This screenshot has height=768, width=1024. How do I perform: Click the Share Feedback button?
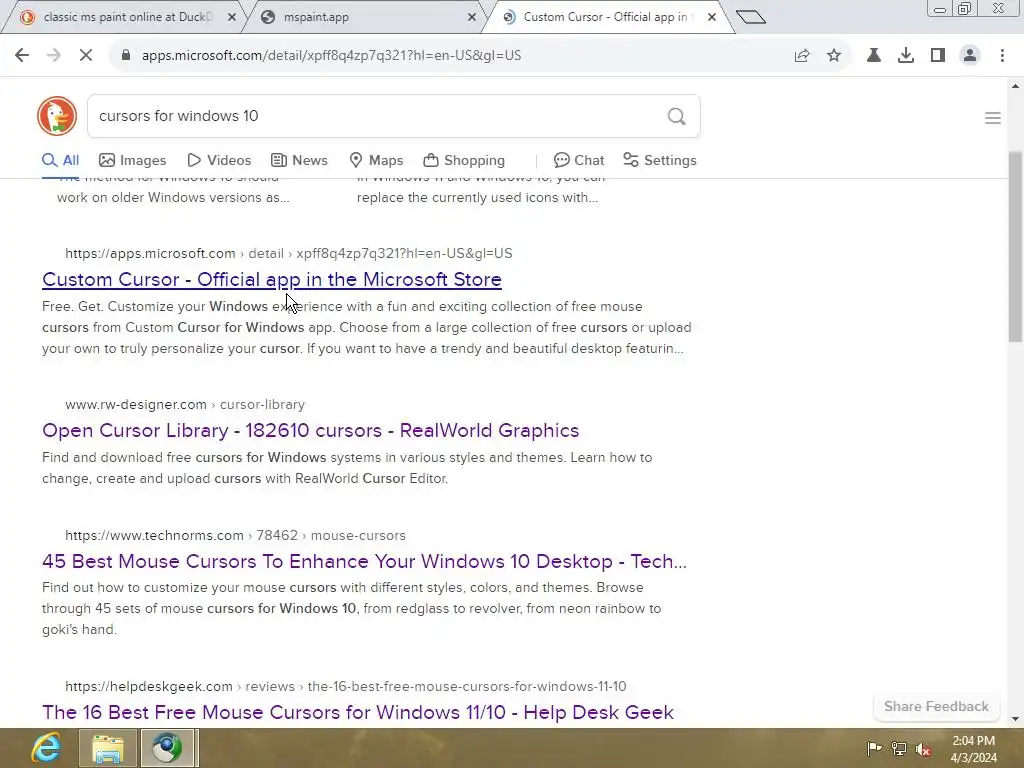[x=936, y=707]
